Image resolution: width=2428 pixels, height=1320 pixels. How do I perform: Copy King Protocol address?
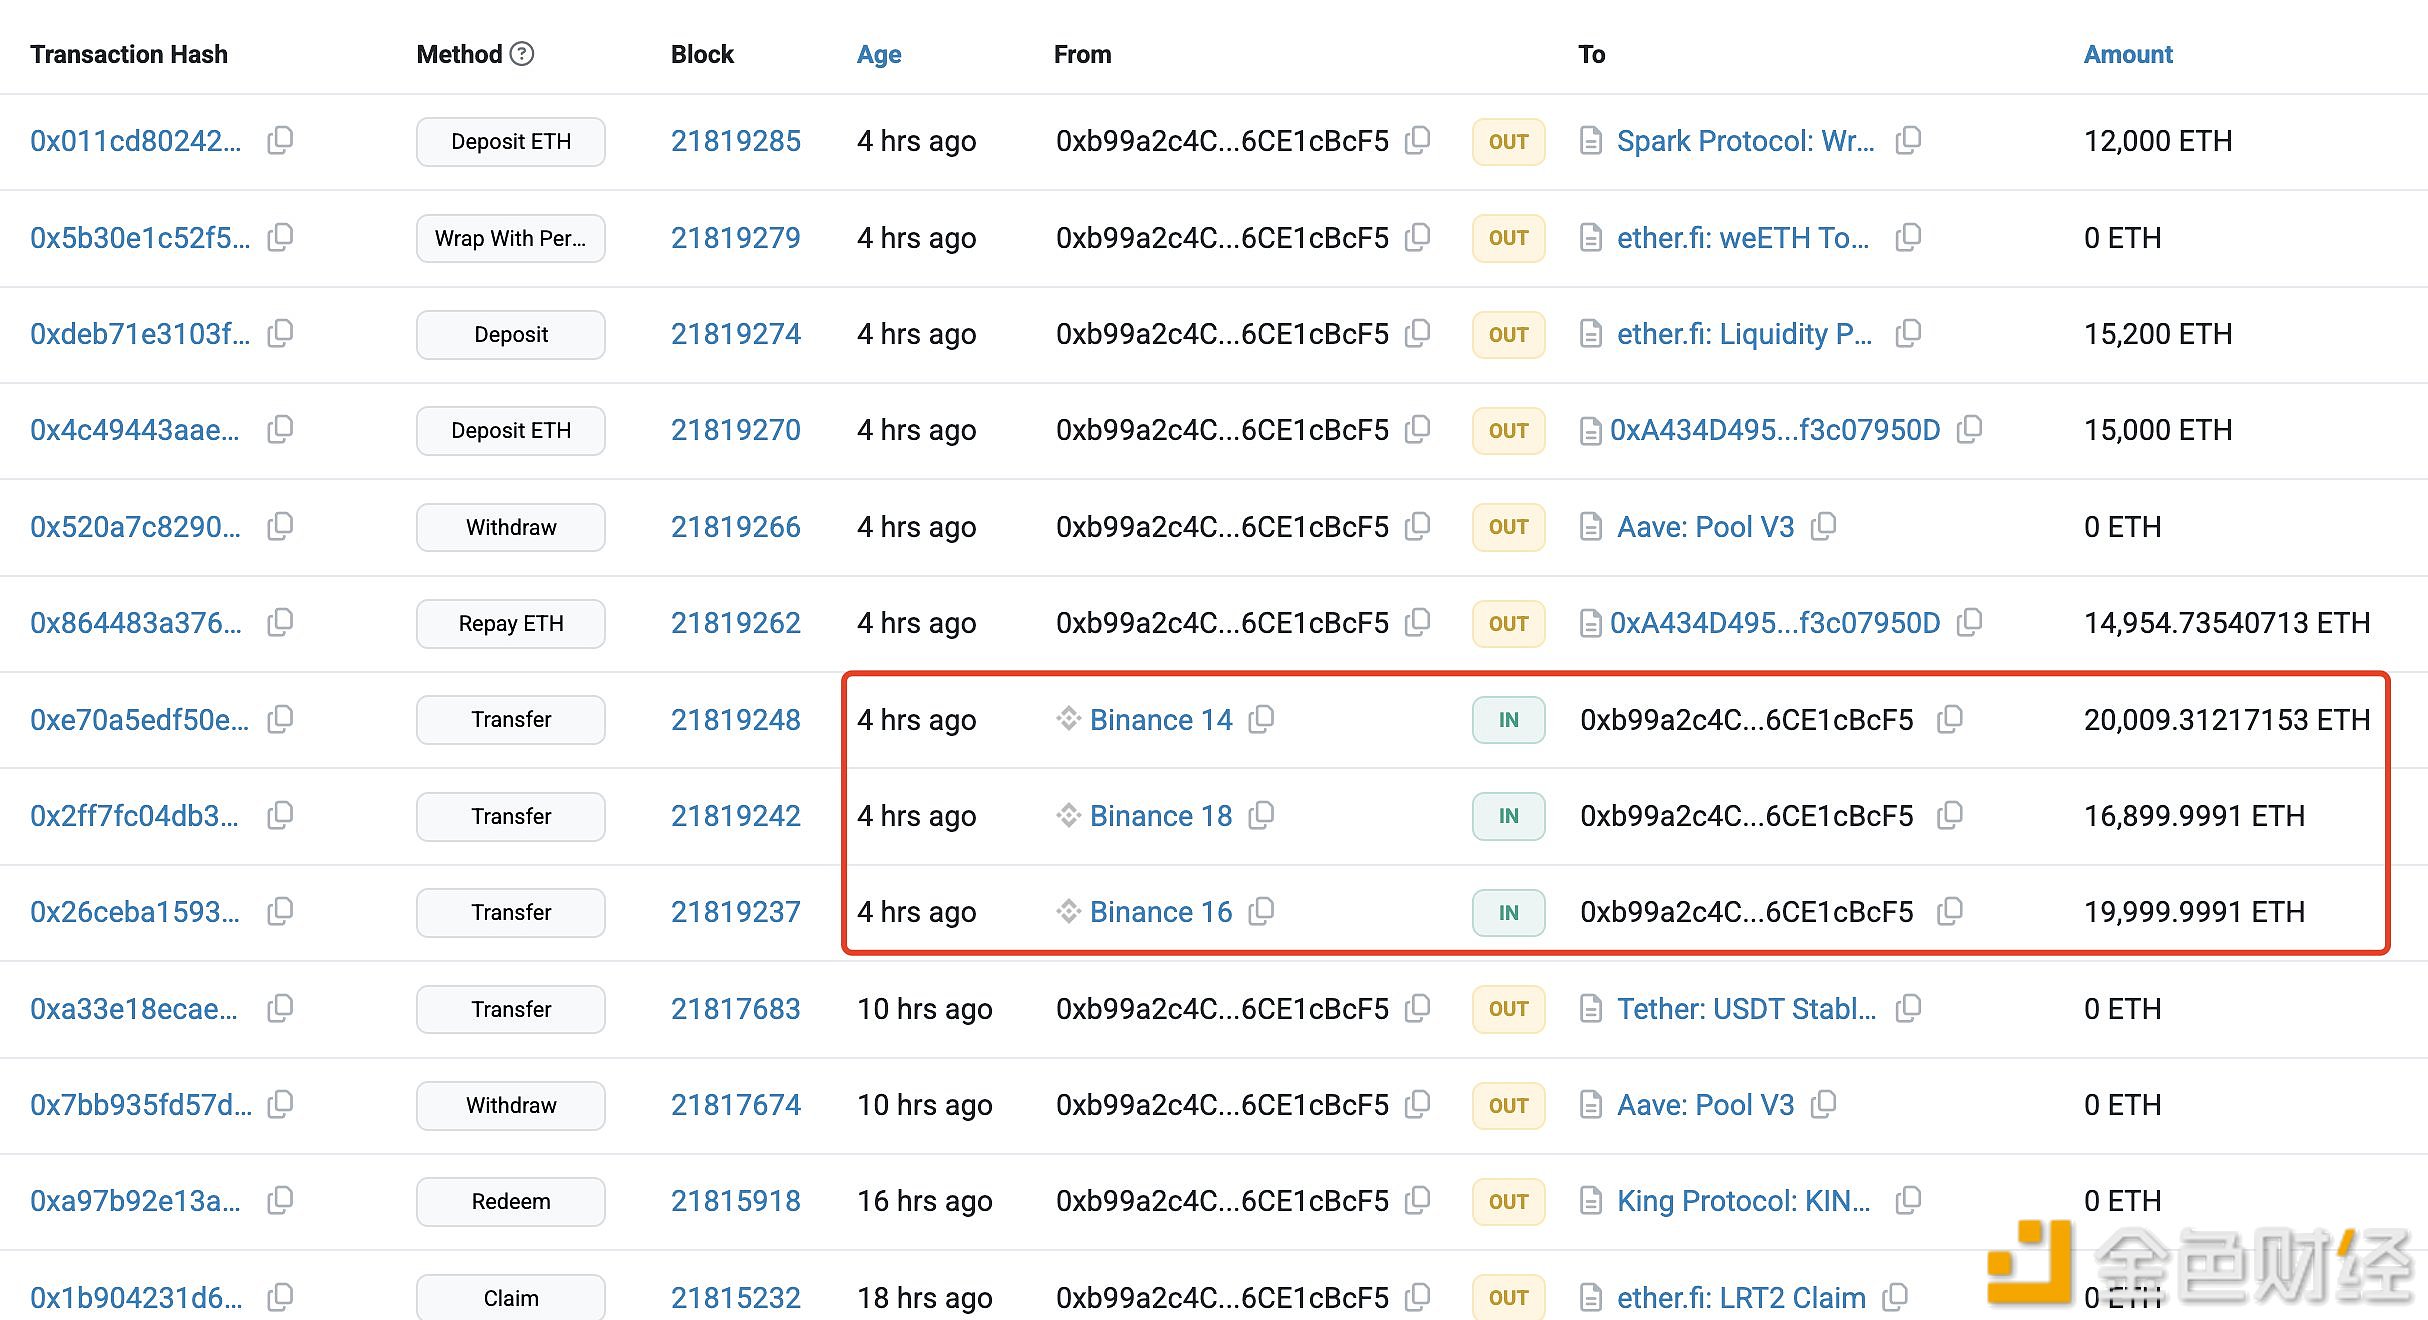[x=1908, y=1201]
